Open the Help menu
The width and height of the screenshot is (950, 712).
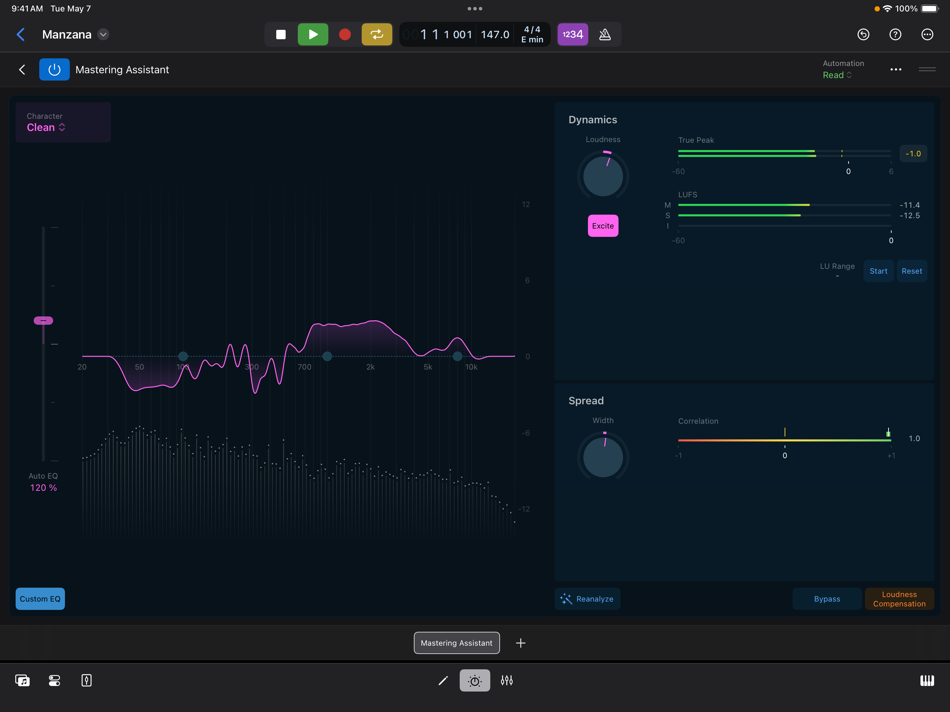point(894,33)
